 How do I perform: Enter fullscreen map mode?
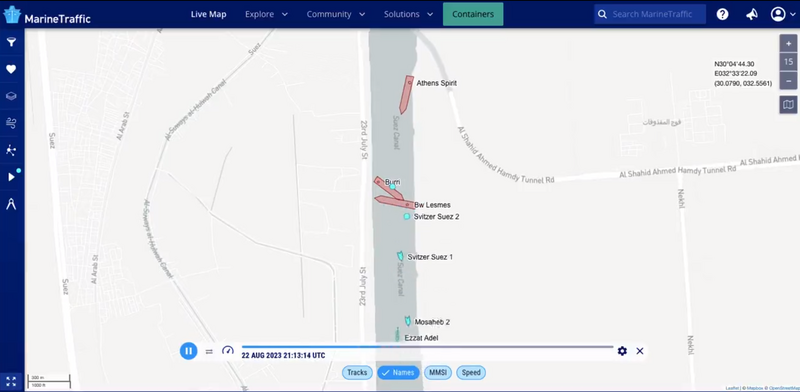point(11,381)
